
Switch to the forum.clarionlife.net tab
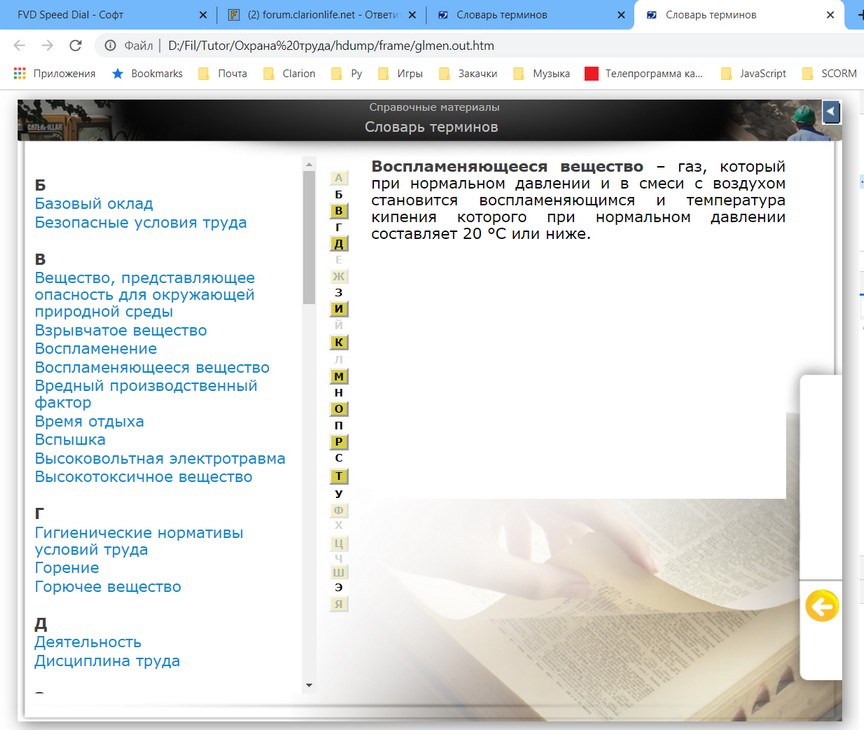[320, 15]
